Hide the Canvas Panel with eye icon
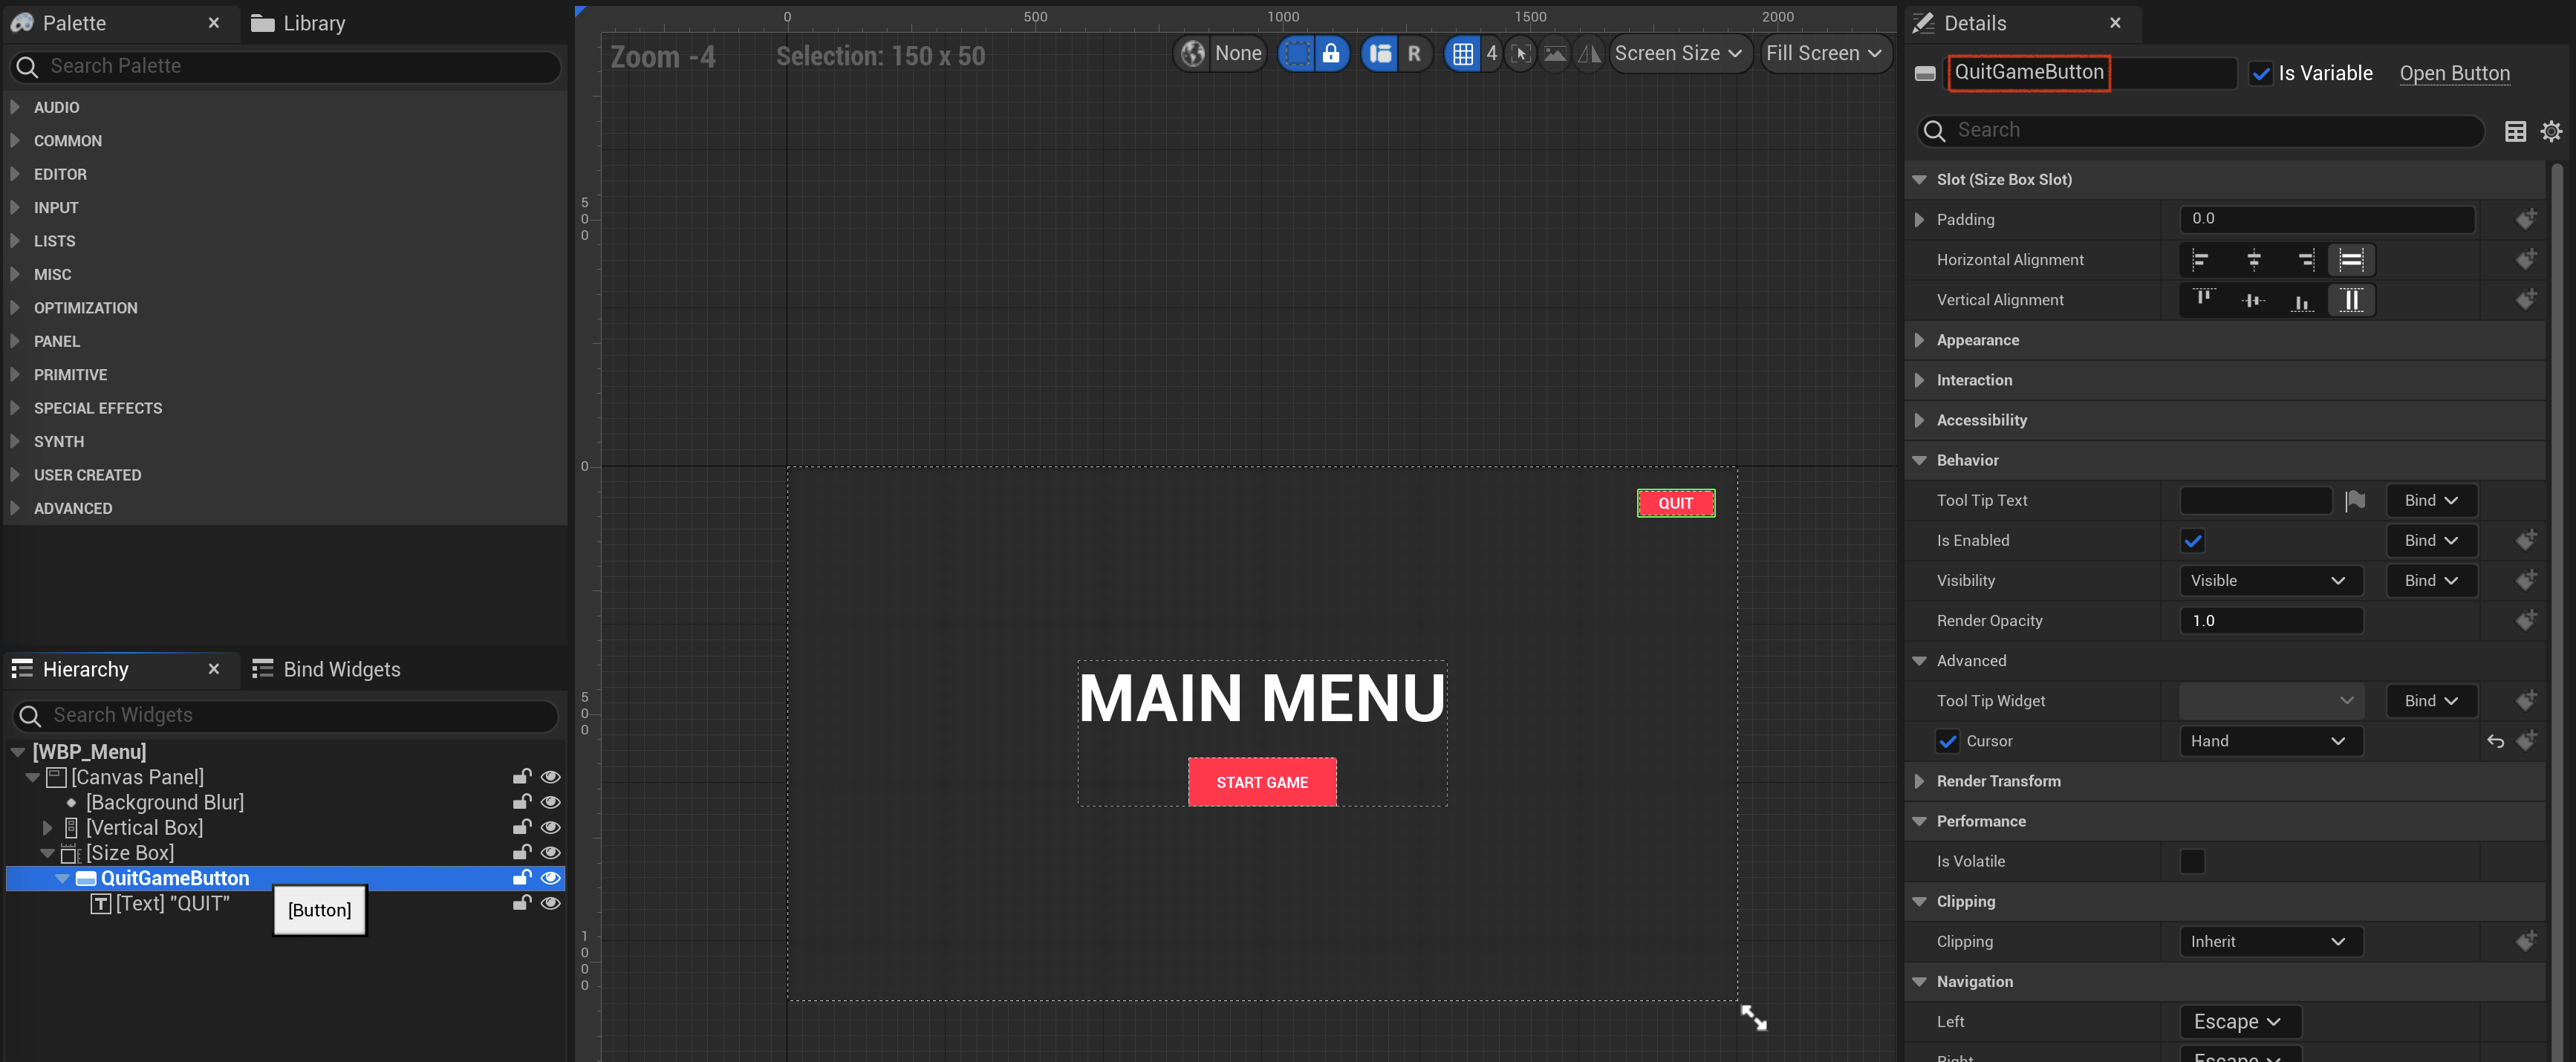 550,777
